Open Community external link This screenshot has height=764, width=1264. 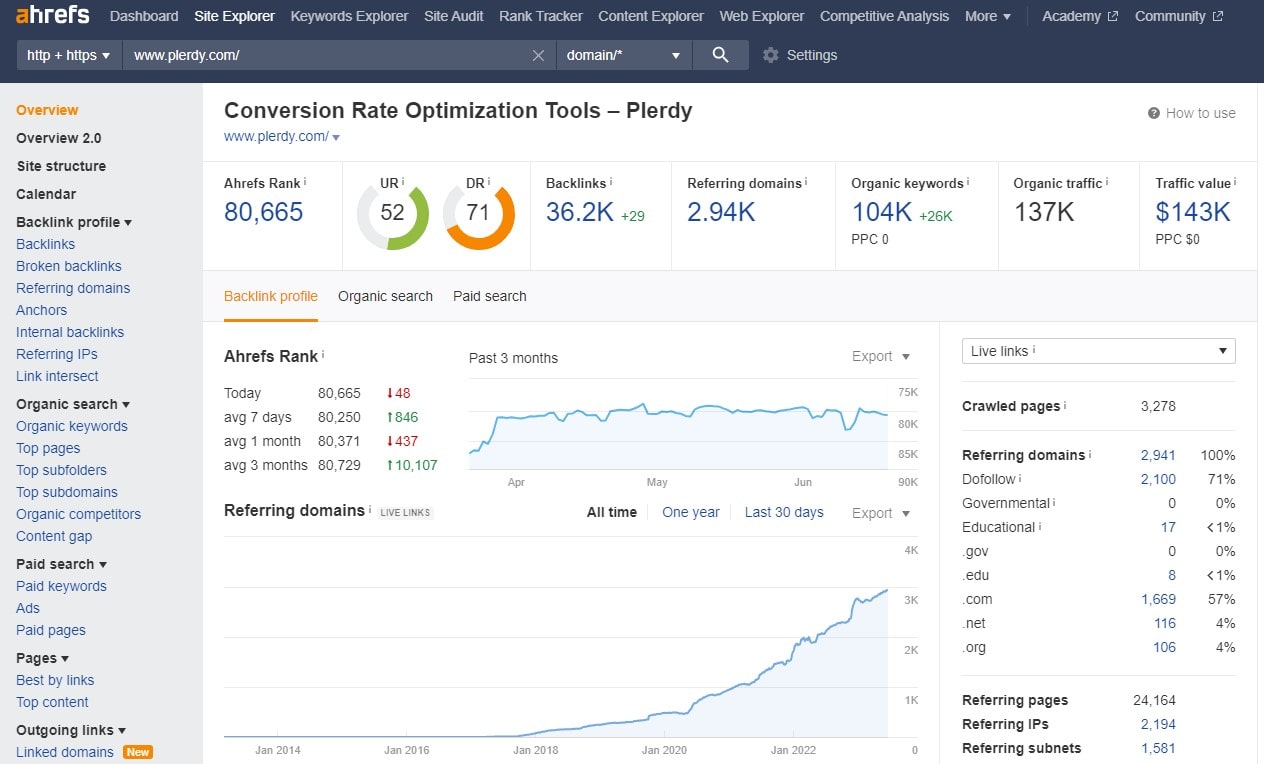pyautogui.click(x=1179, y=16)
